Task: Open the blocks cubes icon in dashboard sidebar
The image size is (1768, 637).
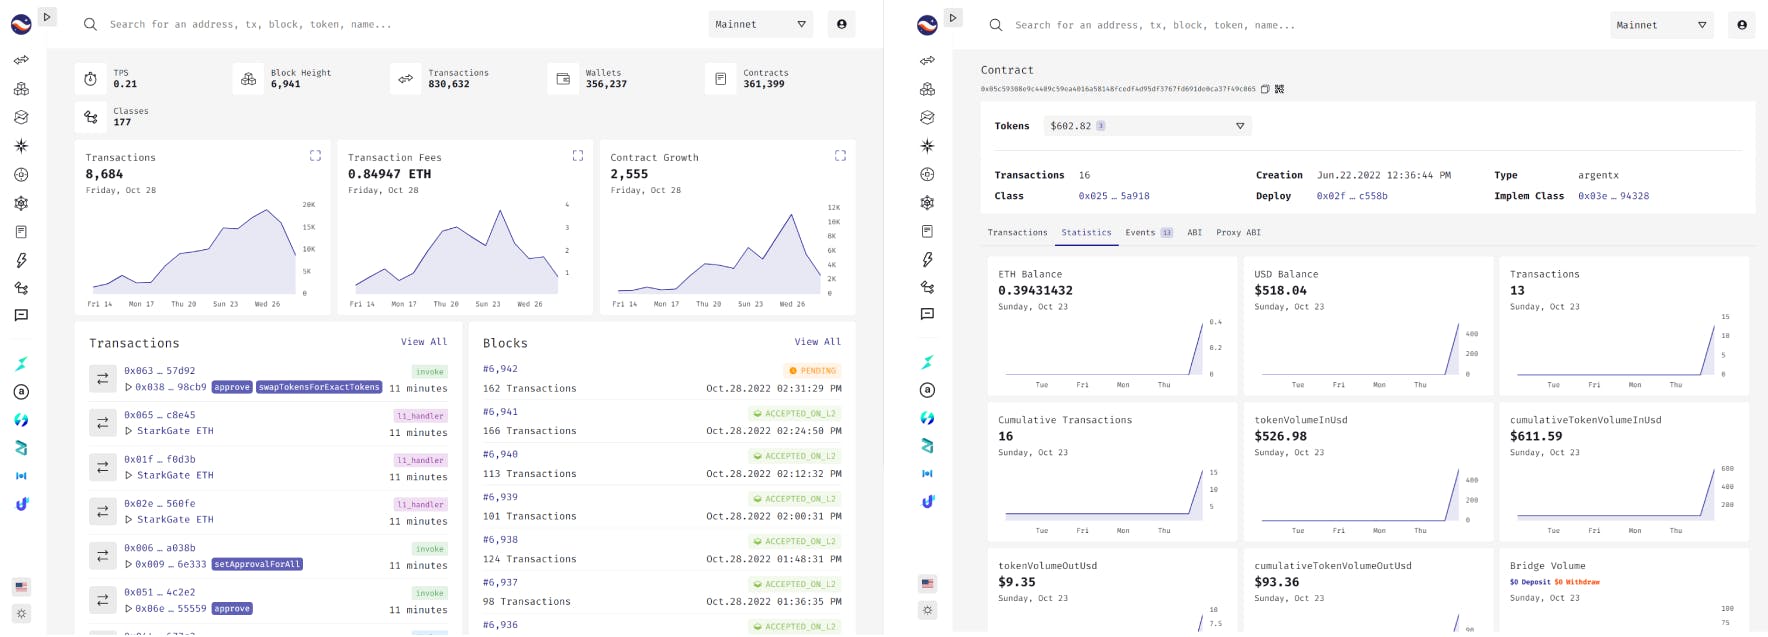Action: click(21, 89)
